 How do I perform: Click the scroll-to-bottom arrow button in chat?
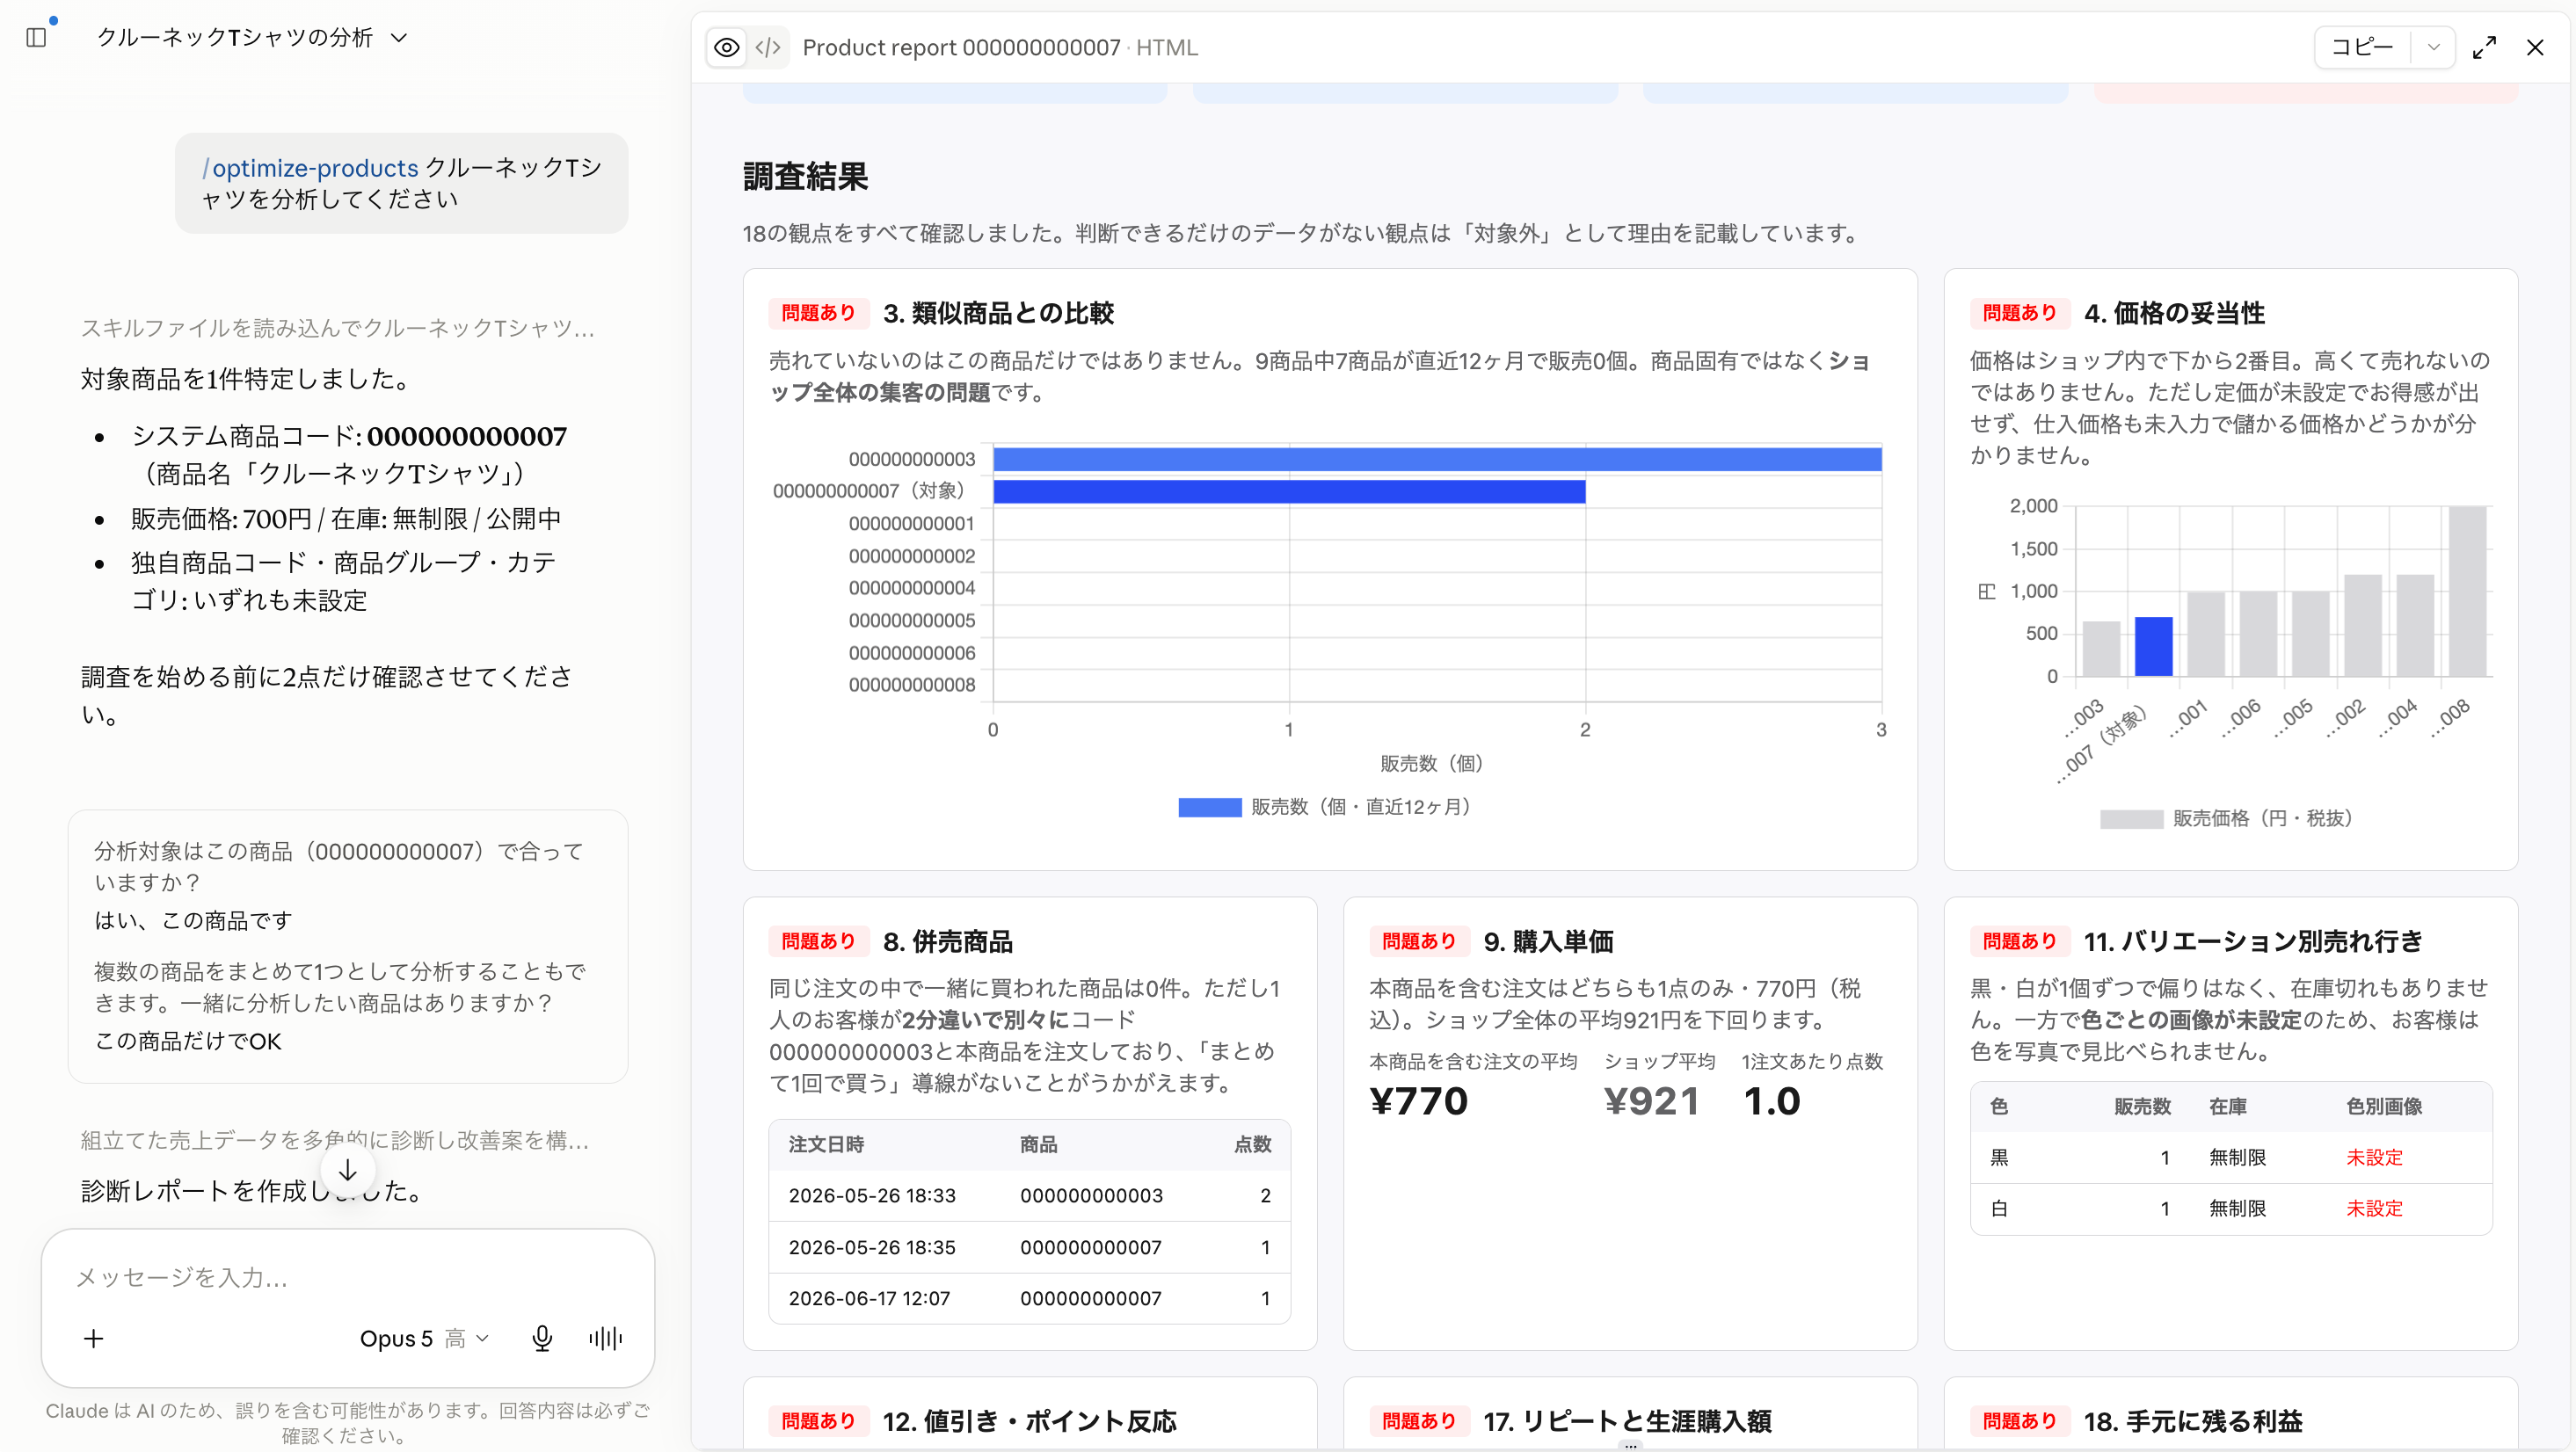point(348,1170)
